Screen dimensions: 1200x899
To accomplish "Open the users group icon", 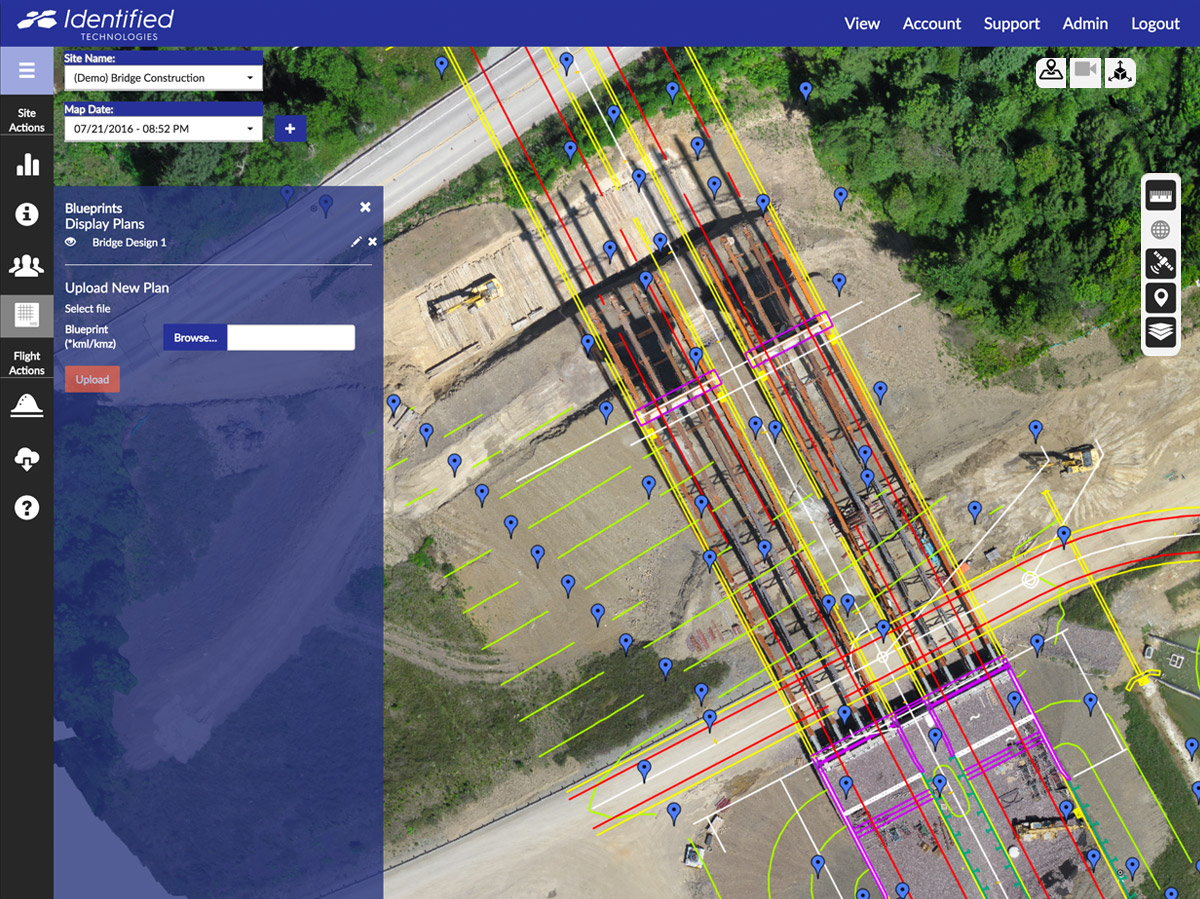I will click(x=27, y=265).
